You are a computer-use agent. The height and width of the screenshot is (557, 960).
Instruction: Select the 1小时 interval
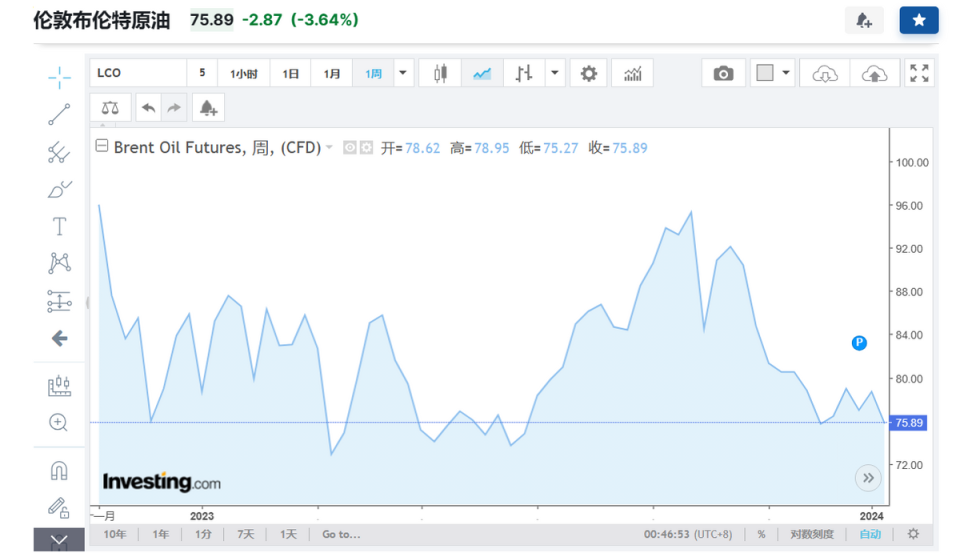point(244,73)
